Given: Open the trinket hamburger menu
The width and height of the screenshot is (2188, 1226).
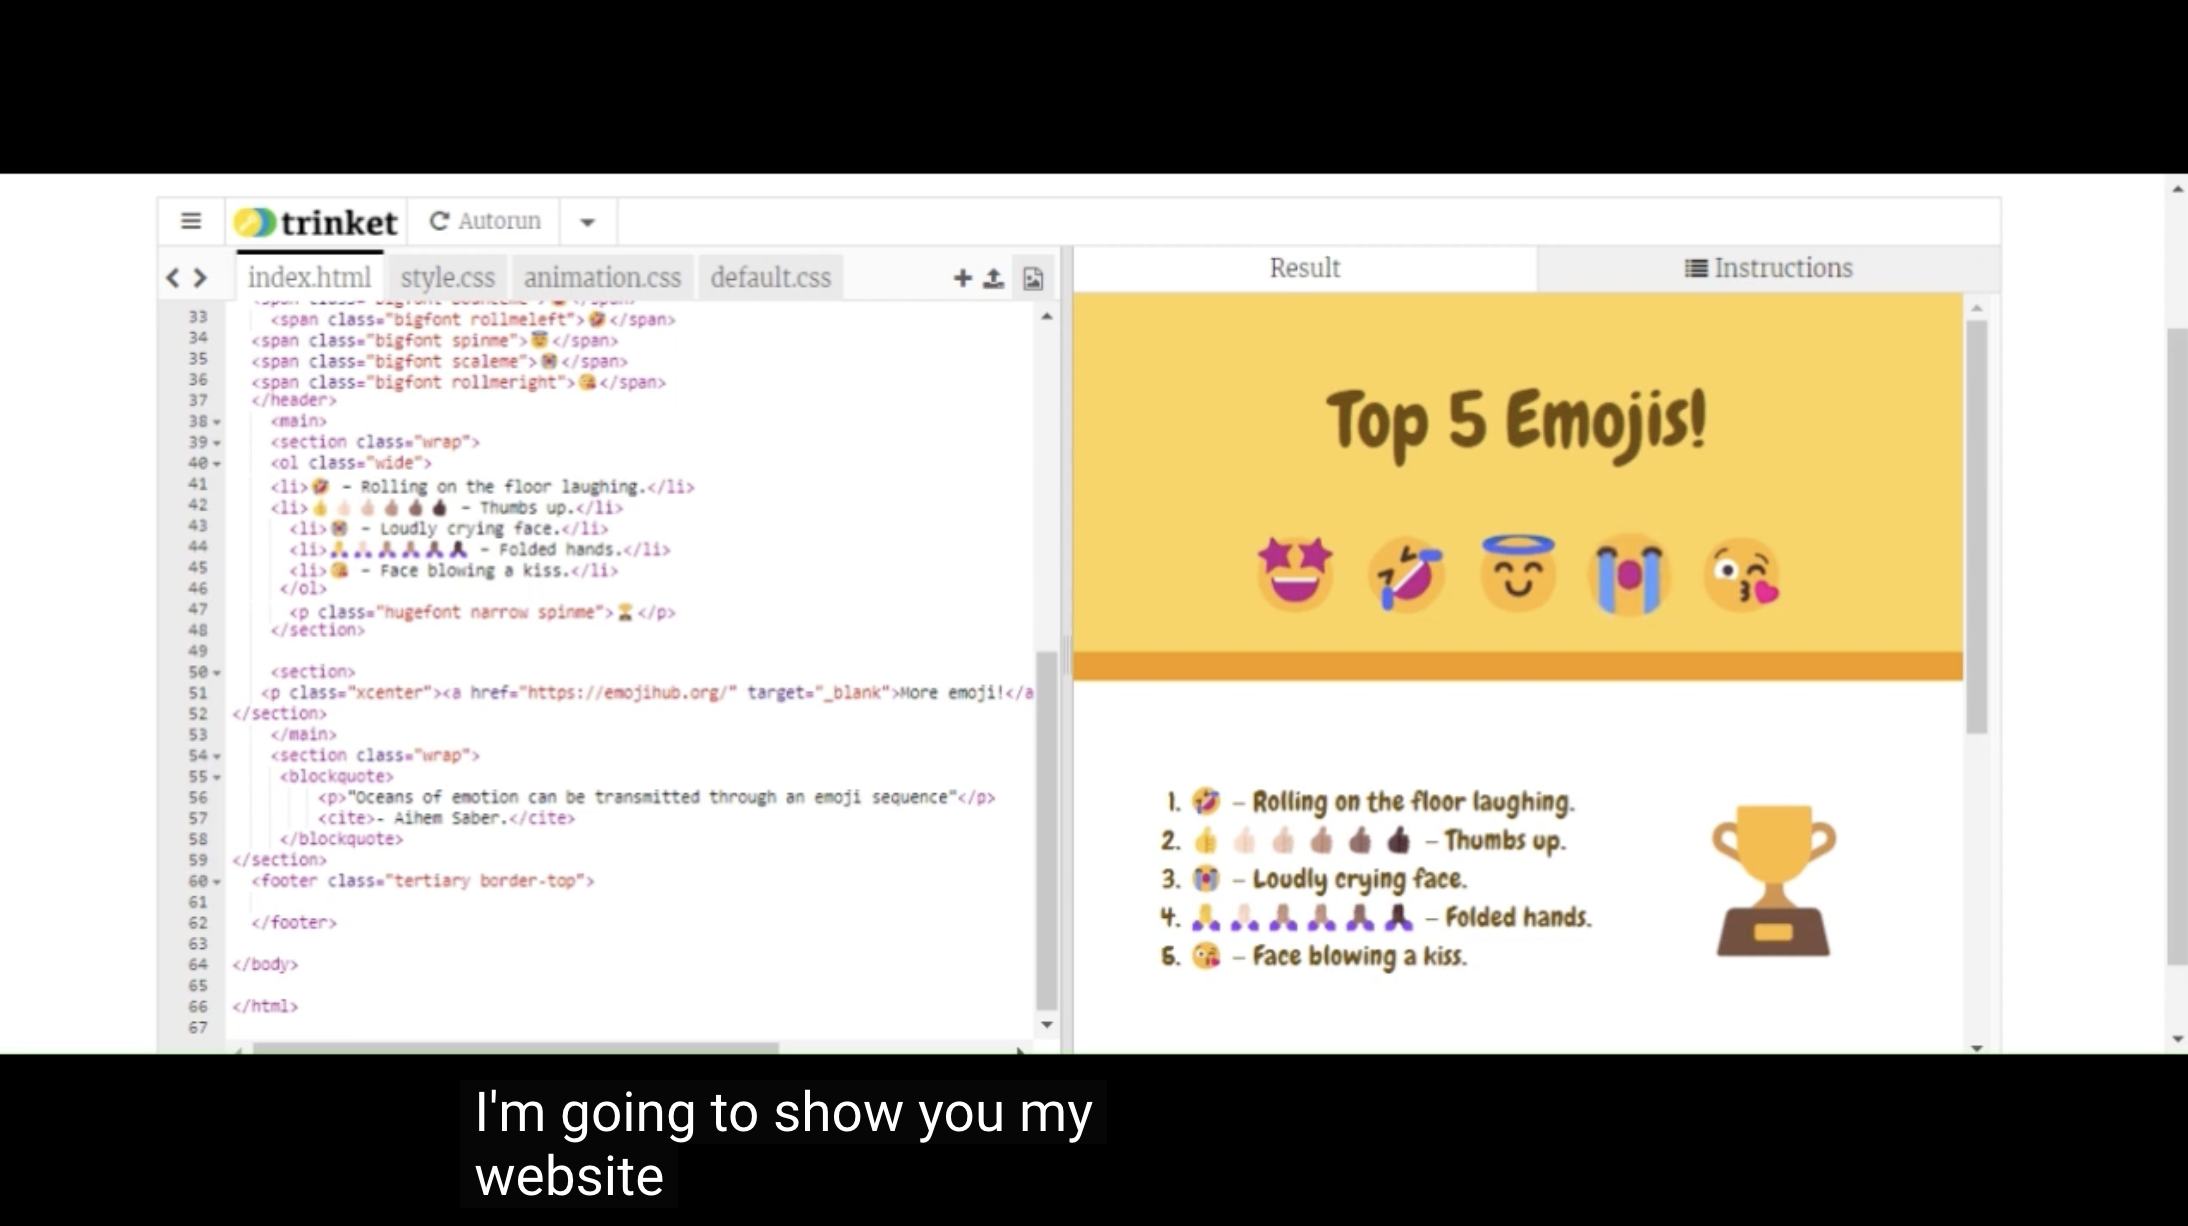Looking at the screenshot, I should (x=190, y=220).
